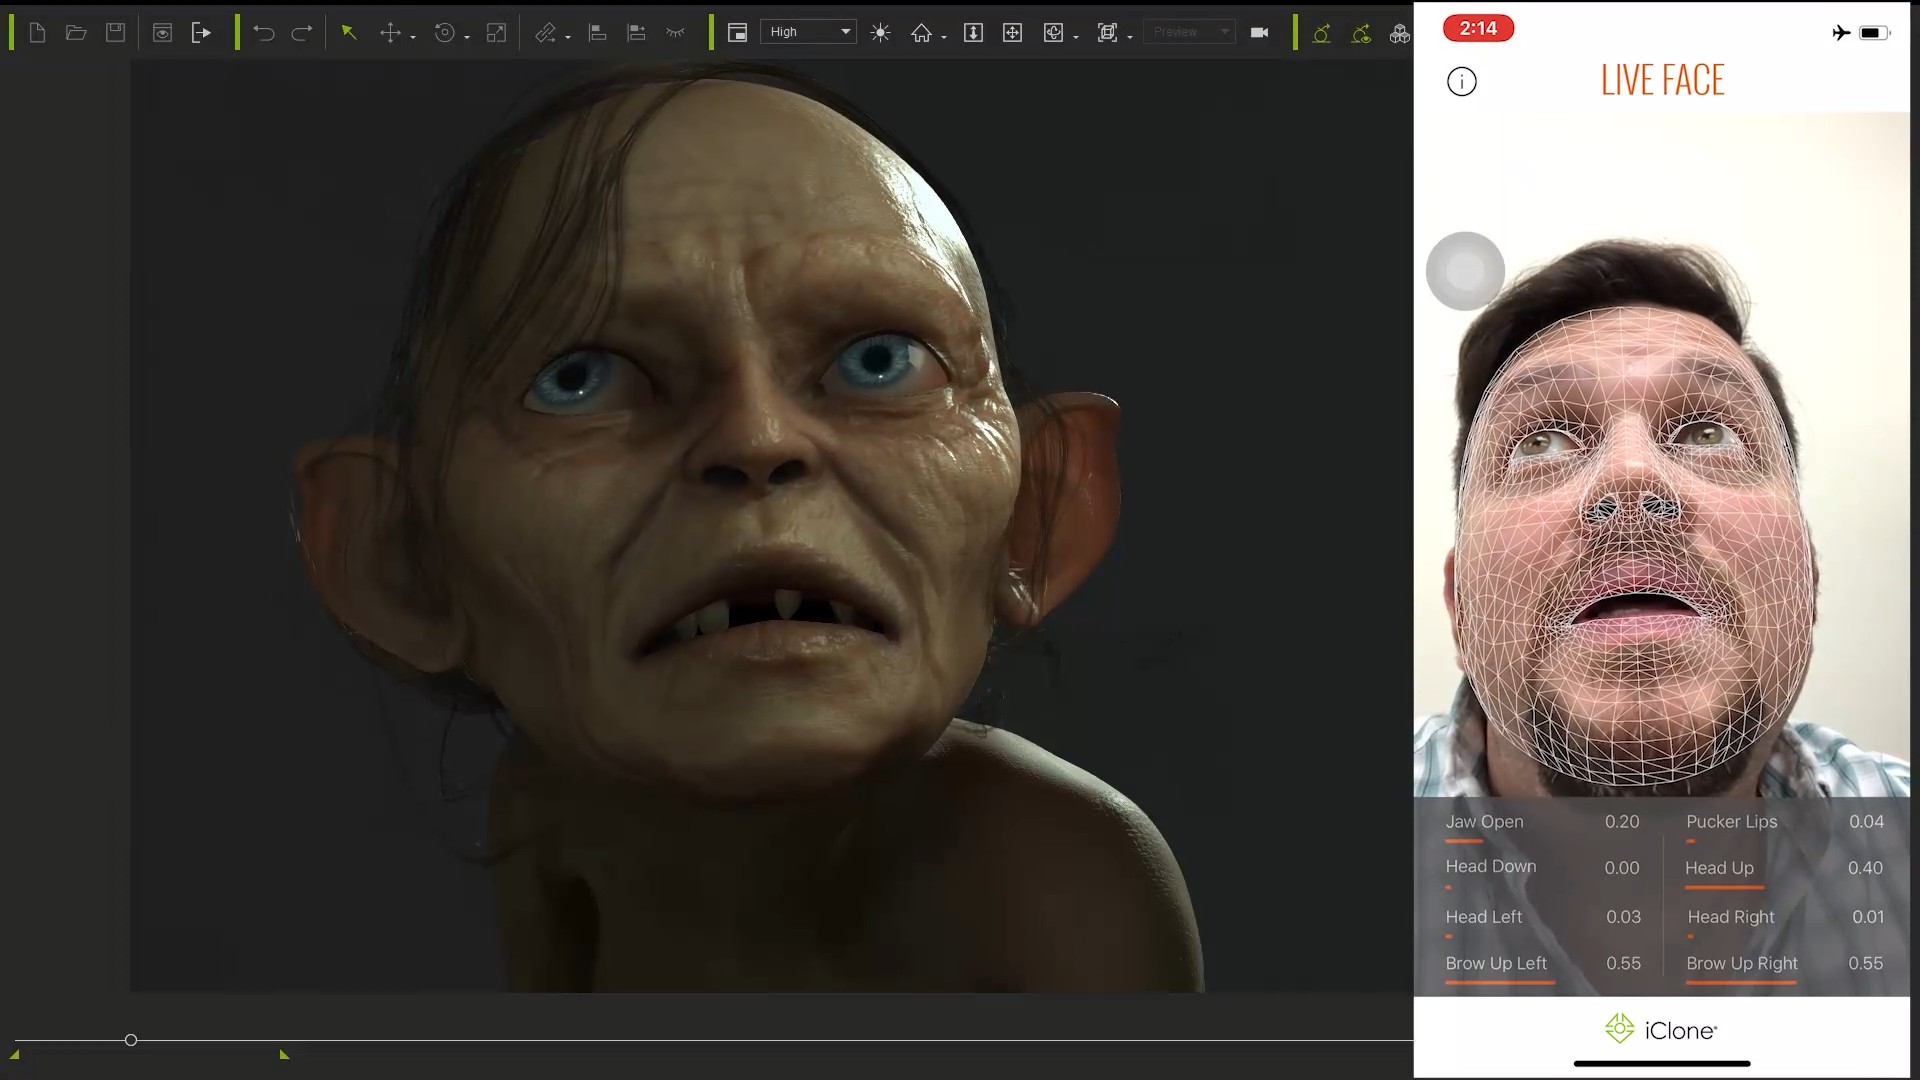
Task: Expand the Rotate tool dropdown arrow
Action: click(x=467, y=38)
